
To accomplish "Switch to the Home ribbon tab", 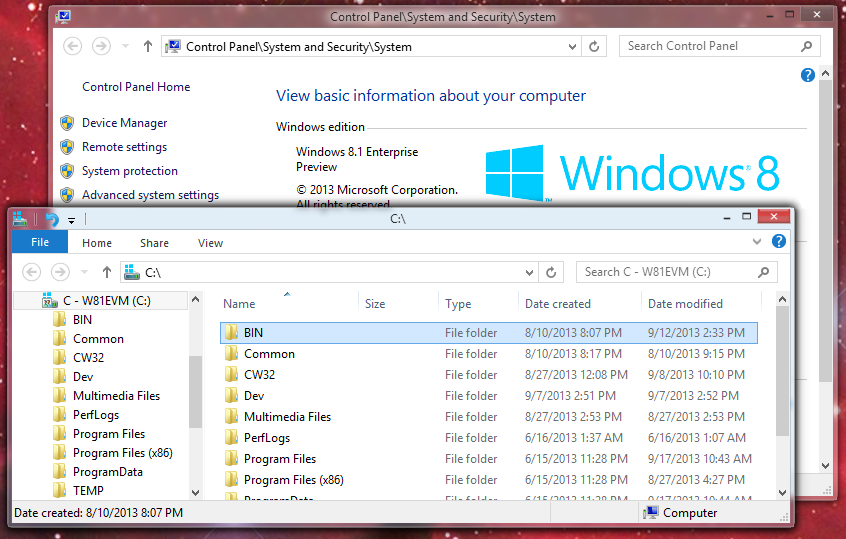I will coord(97,243).
